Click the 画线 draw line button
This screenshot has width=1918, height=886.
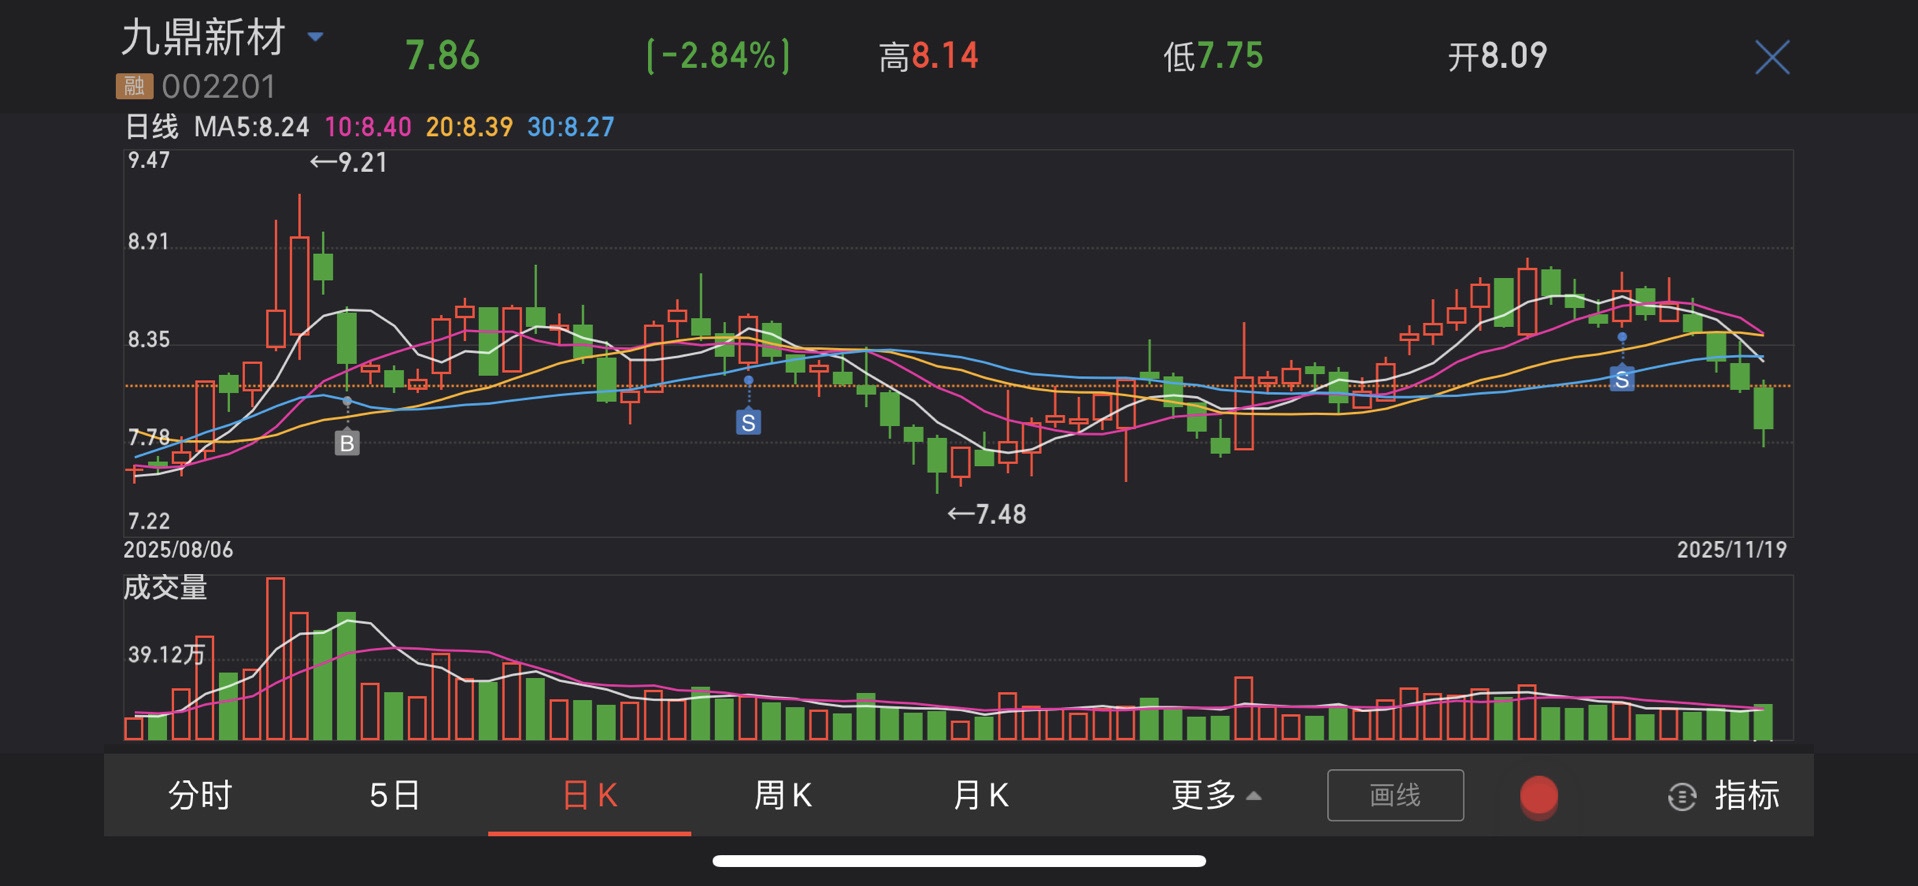[1395, 795]
